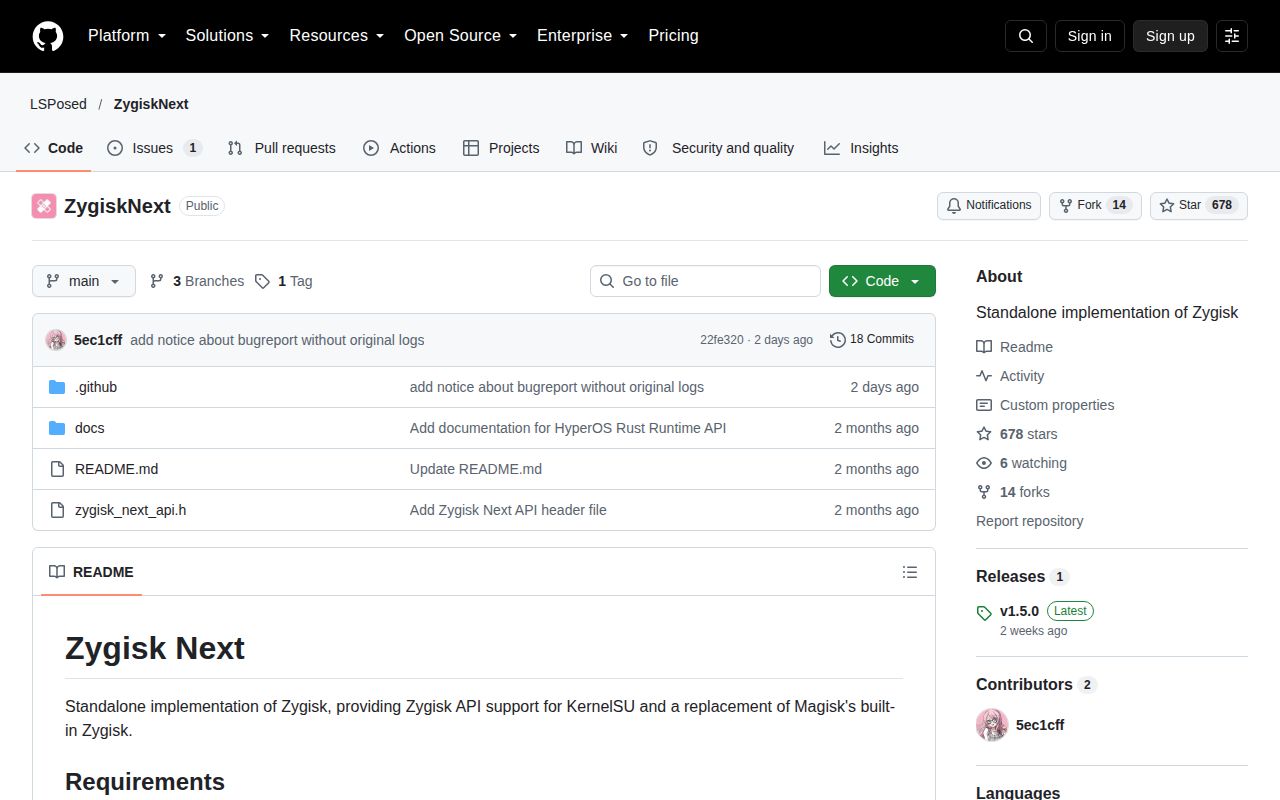Click the 5ec1cff commit author avatar
This screenshot has width=1280, height=800.
tap(56, 340)
